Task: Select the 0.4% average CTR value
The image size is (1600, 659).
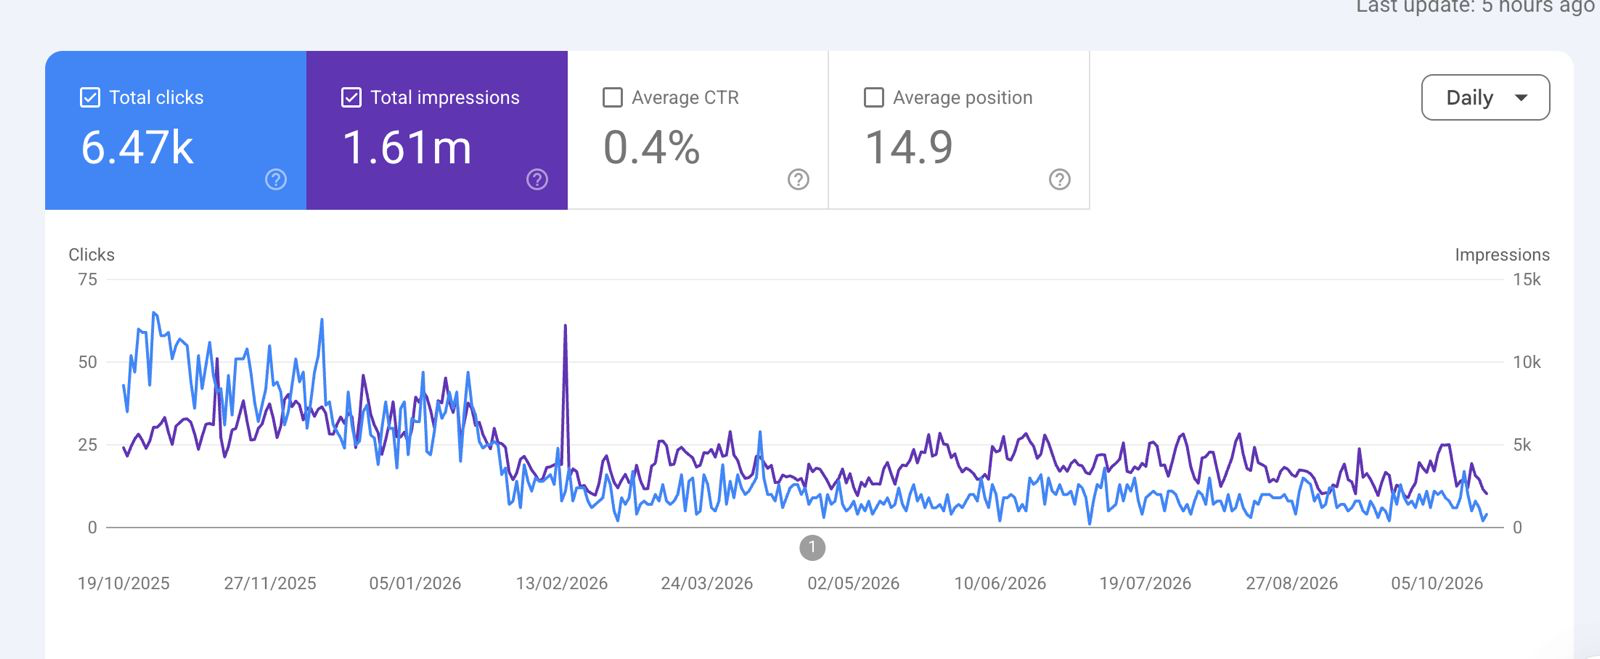Action: [651, 148]
